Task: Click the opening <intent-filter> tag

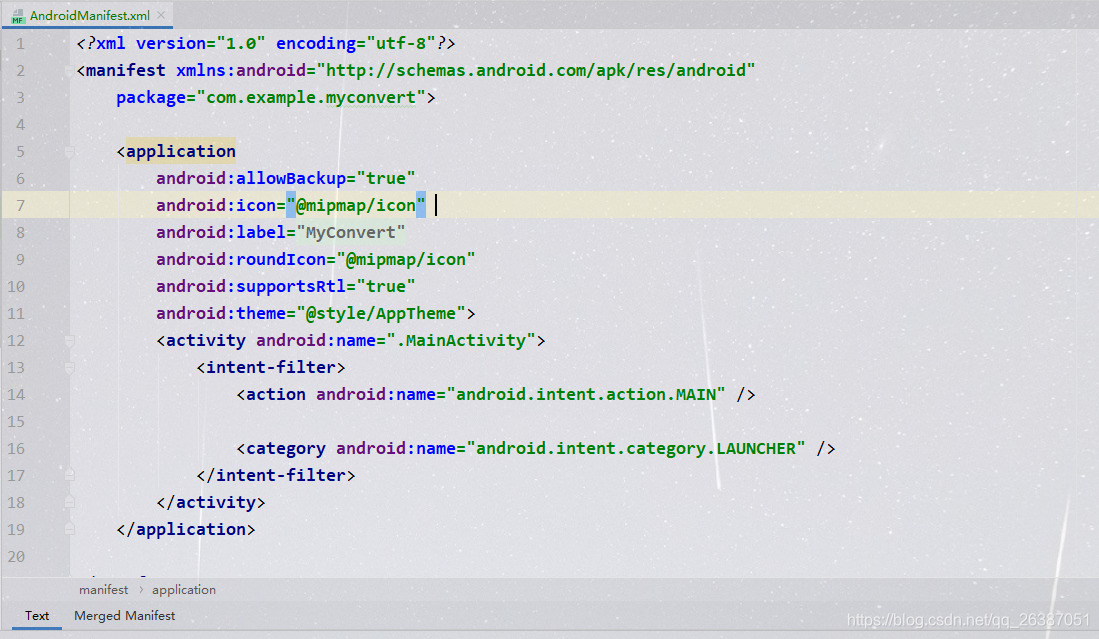Action: [x=271, y=367]
